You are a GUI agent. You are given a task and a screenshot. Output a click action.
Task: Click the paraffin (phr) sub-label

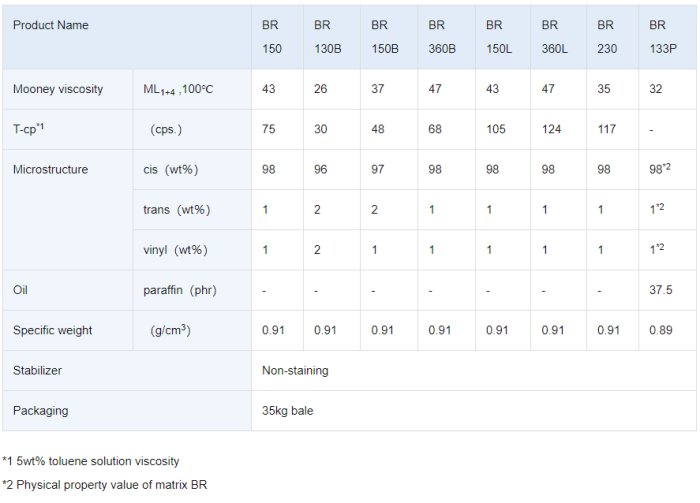[x=180, y=290]
